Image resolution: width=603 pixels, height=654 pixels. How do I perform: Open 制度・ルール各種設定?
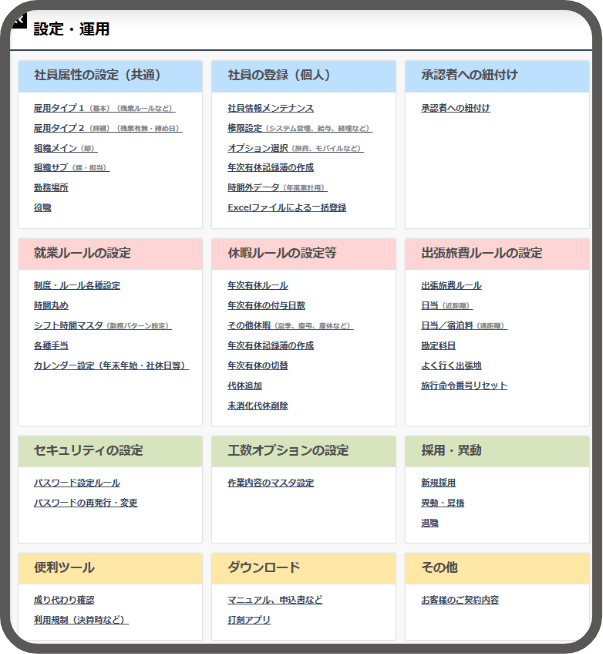(x=77, y=285)
